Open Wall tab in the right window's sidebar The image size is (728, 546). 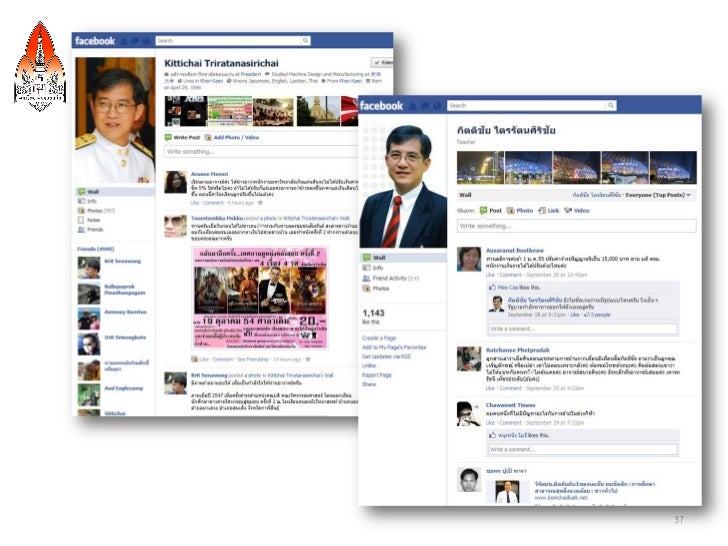coord(403,257)
